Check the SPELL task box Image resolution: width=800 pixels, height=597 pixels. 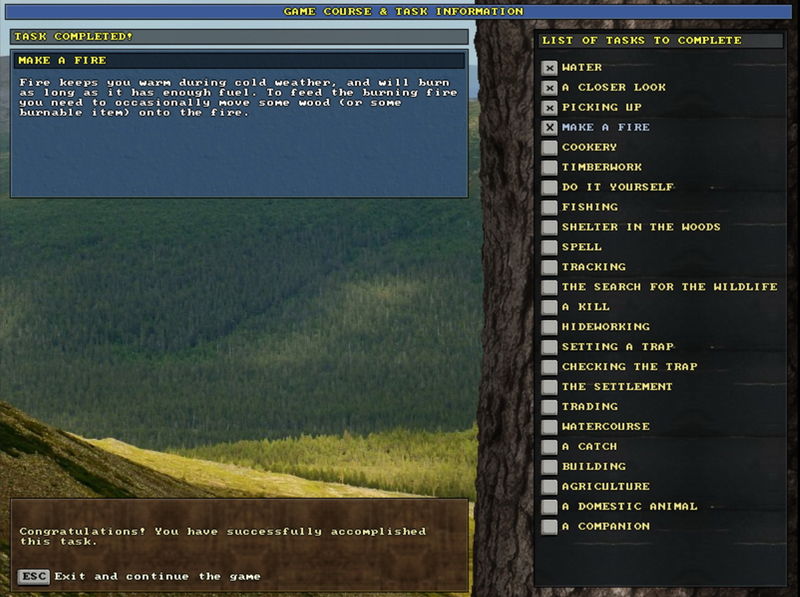(548, 247)
